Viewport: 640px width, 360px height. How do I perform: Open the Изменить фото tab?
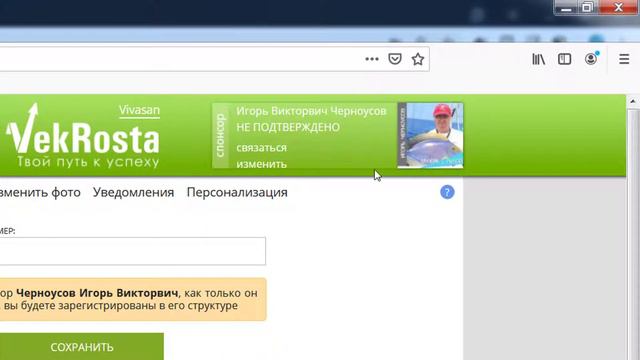(x=40, y=192)
